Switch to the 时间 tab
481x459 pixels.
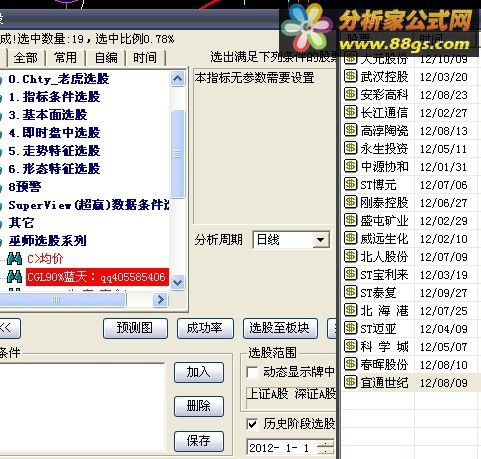point(145,58)
